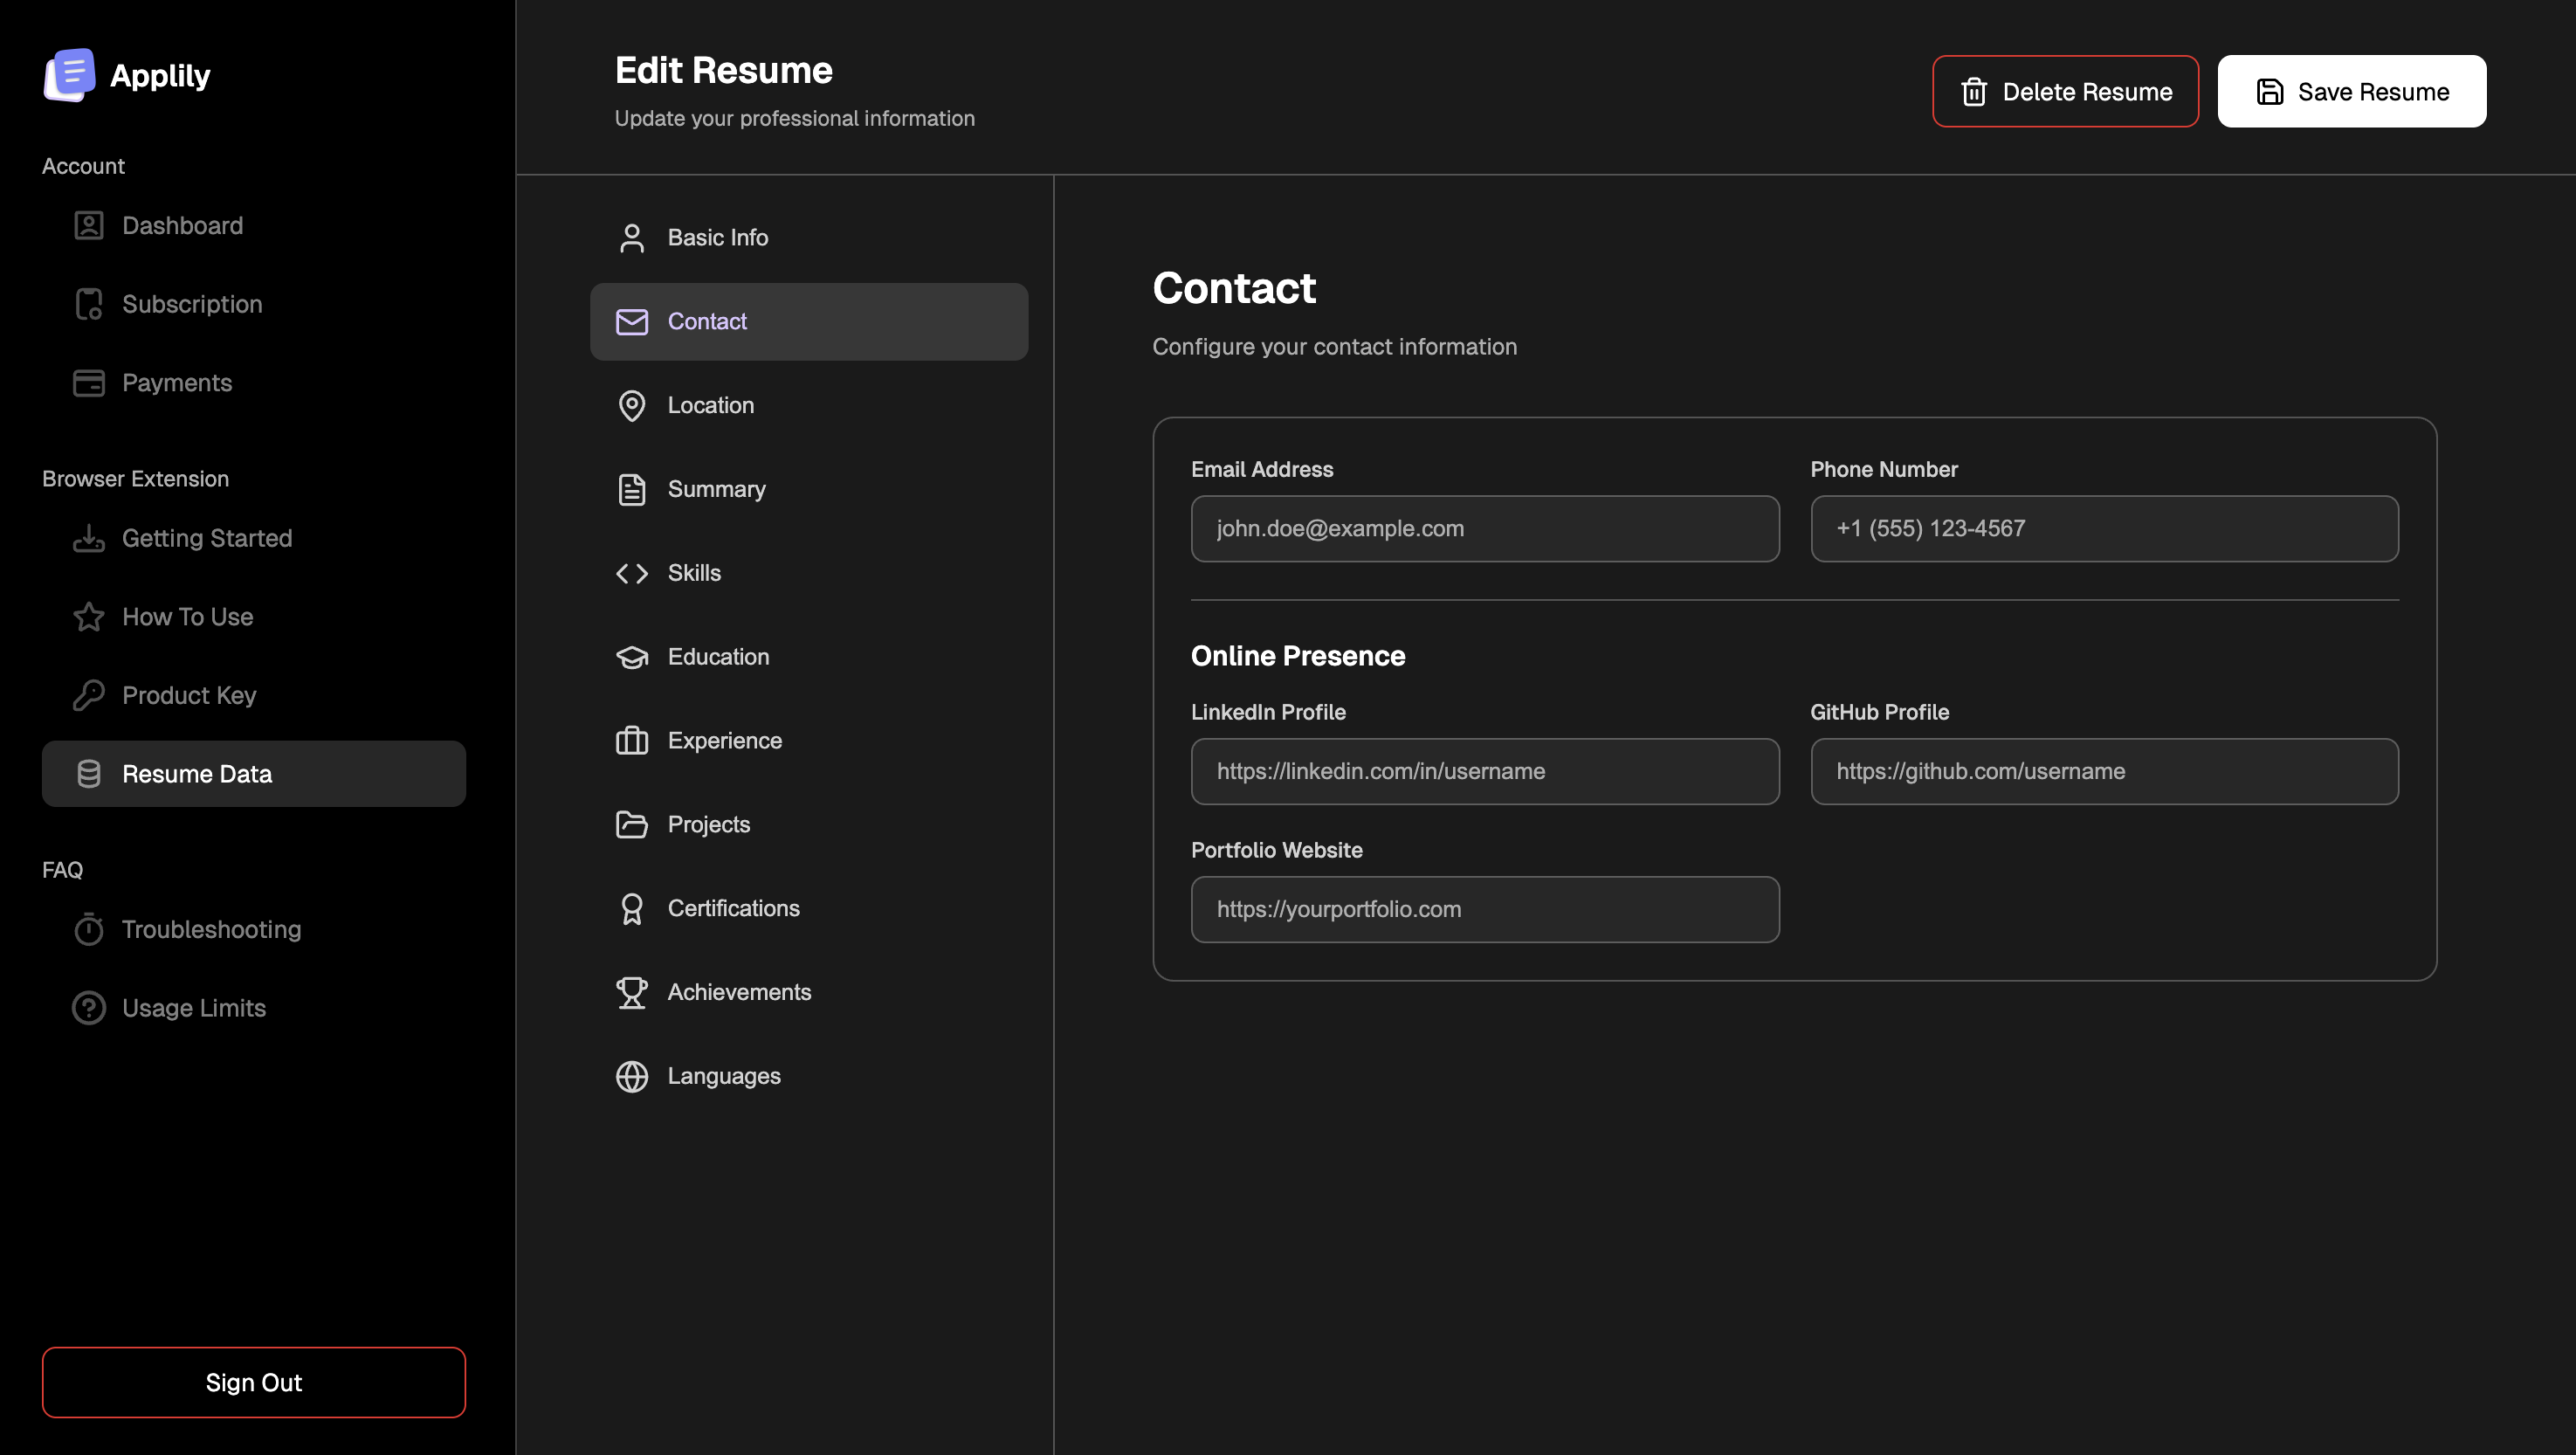Click the globe icon next to Languages
Image resolution: width=2576 pixels, height=1455 pixels.
(x=631, y=1076)
